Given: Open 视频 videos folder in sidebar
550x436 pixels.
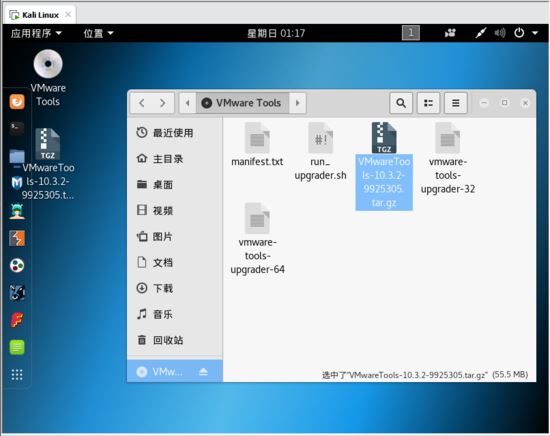Looking at the screenshot, I should tap(175, 210).
